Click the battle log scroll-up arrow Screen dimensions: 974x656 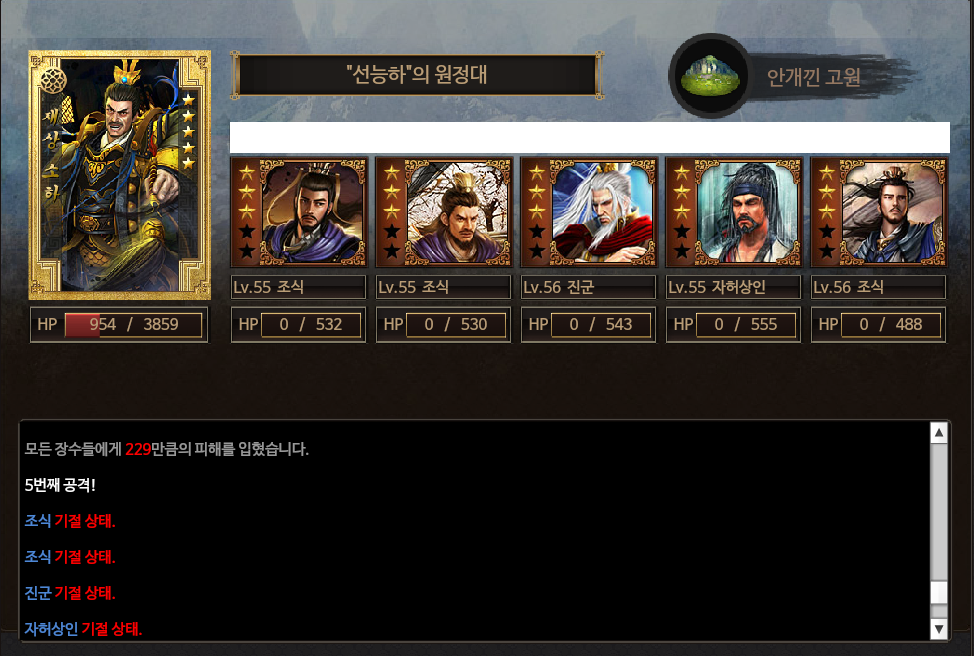(939, 432)
